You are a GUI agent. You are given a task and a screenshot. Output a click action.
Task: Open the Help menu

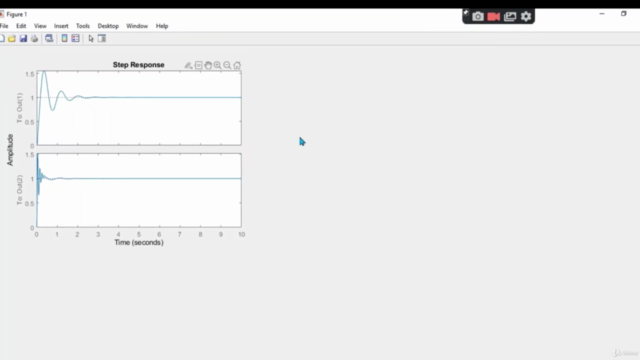pos(162,26)
